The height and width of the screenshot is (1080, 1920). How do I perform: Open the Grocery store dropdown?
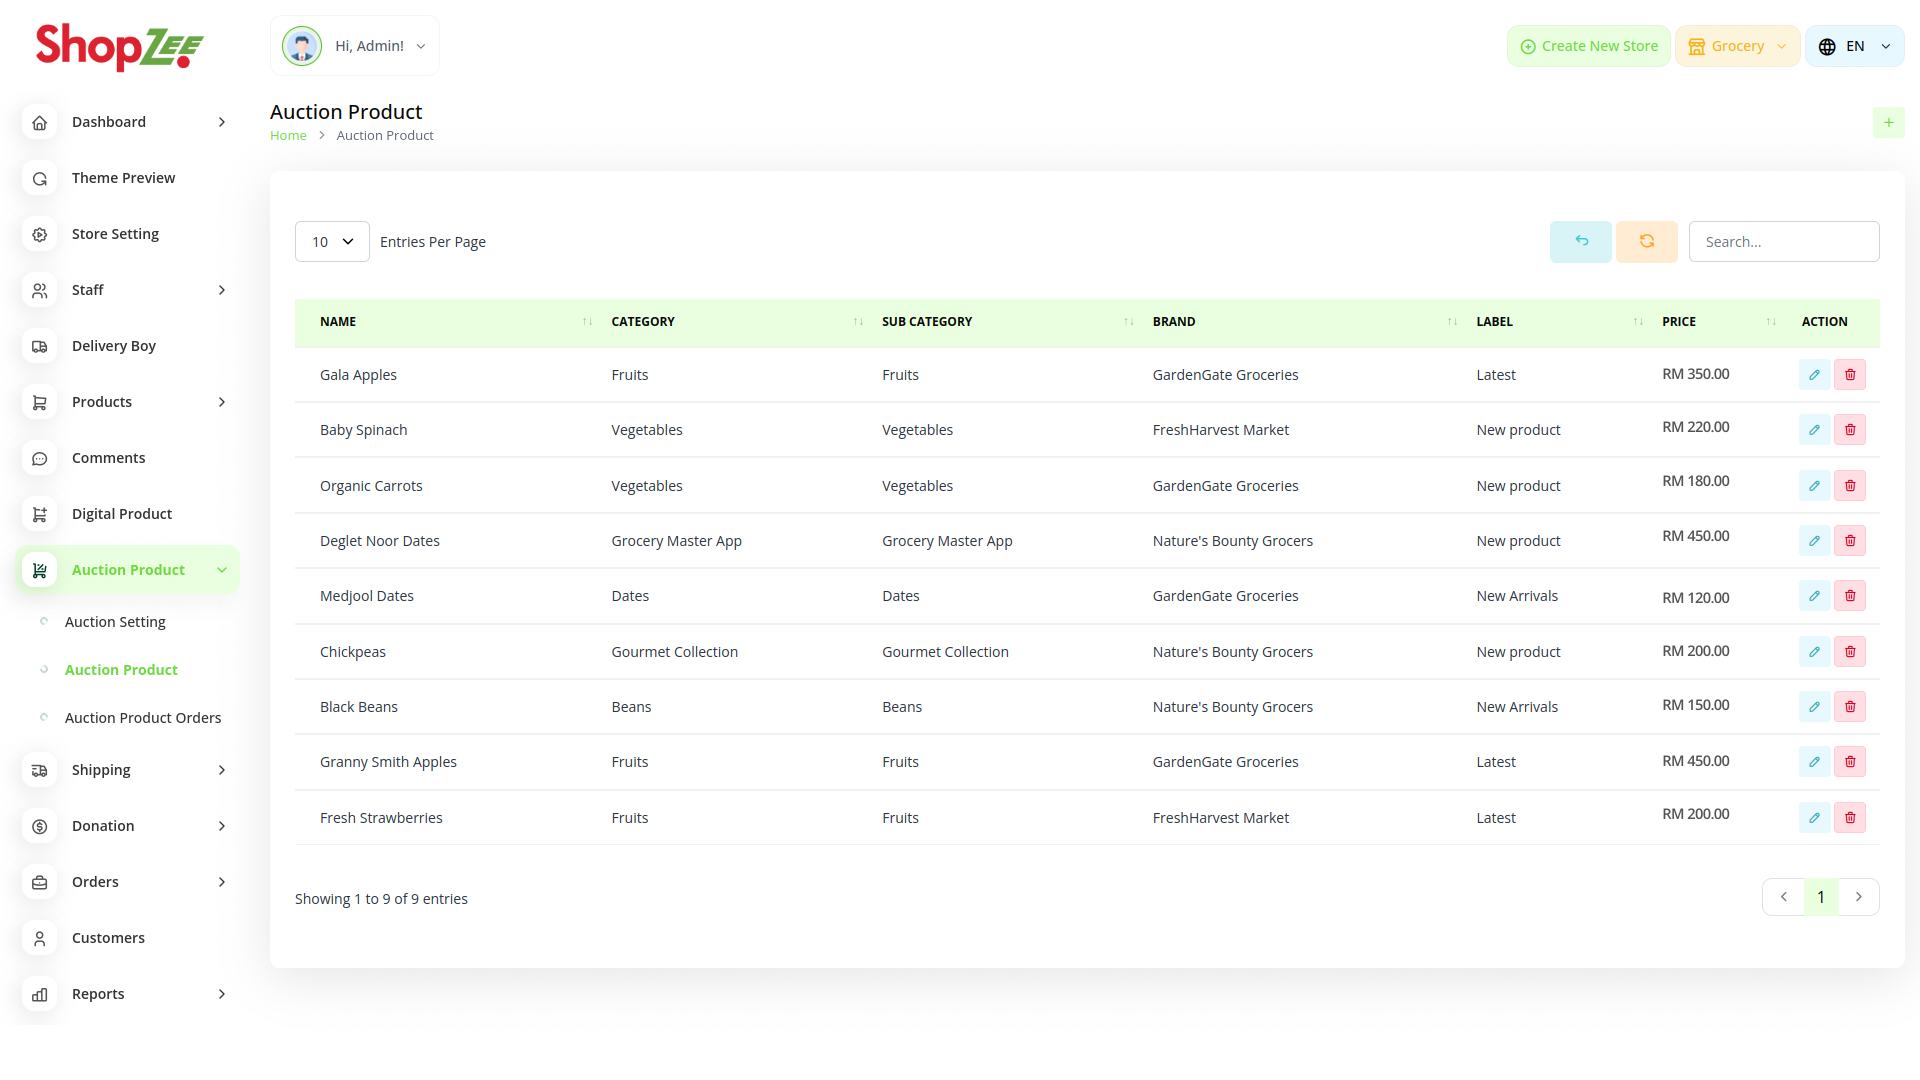coord(1737,46)
